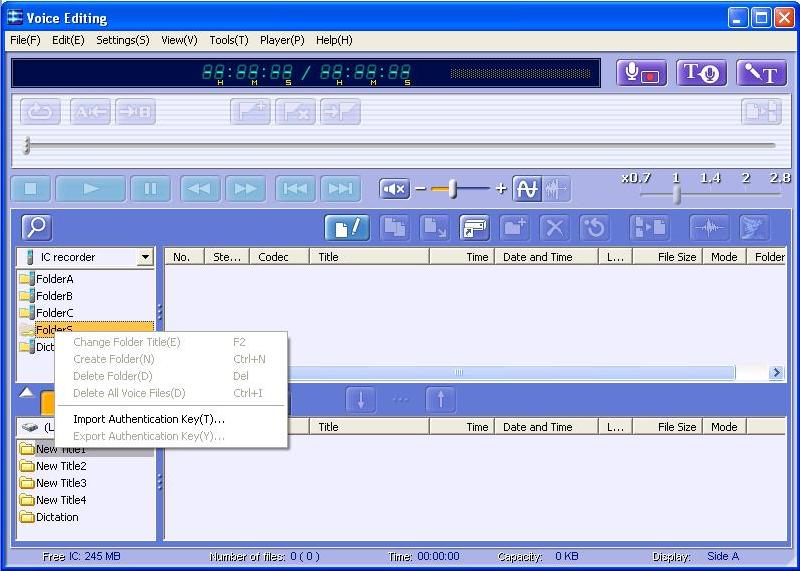This screenshot has width=800, height=571.
Task: Skip to next file
Action: [340, 189]
